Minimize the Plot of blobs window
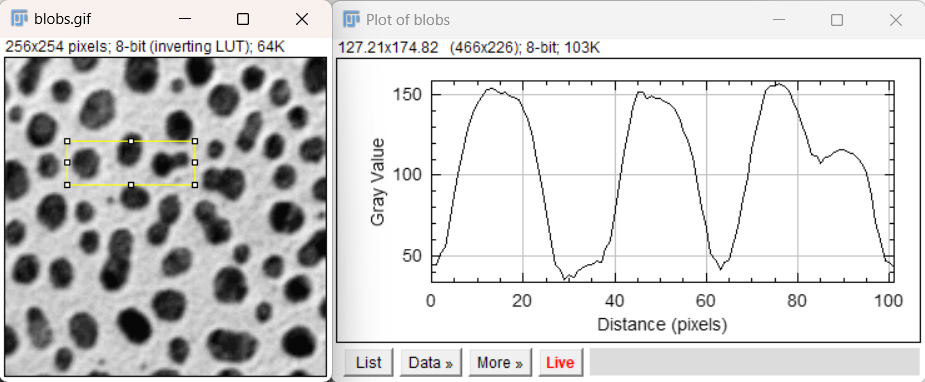Screen dimensions: 925x382 pos(779,19)
